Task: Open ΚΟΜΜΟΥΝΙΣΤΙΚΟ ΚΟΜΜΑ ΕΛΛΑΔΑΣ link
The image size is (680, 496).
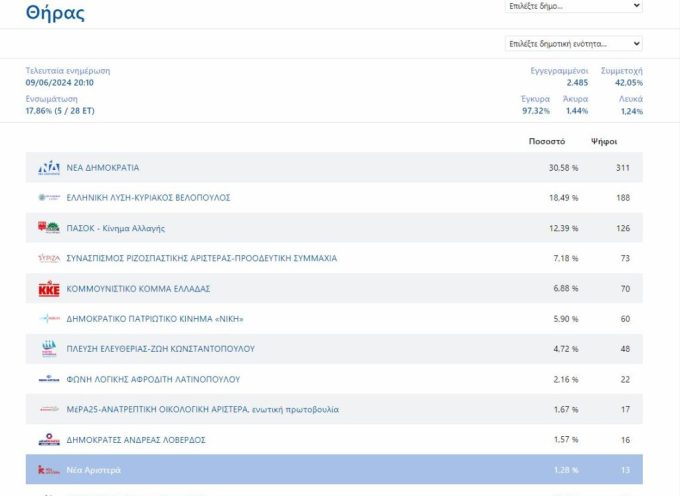Action: 138,288
